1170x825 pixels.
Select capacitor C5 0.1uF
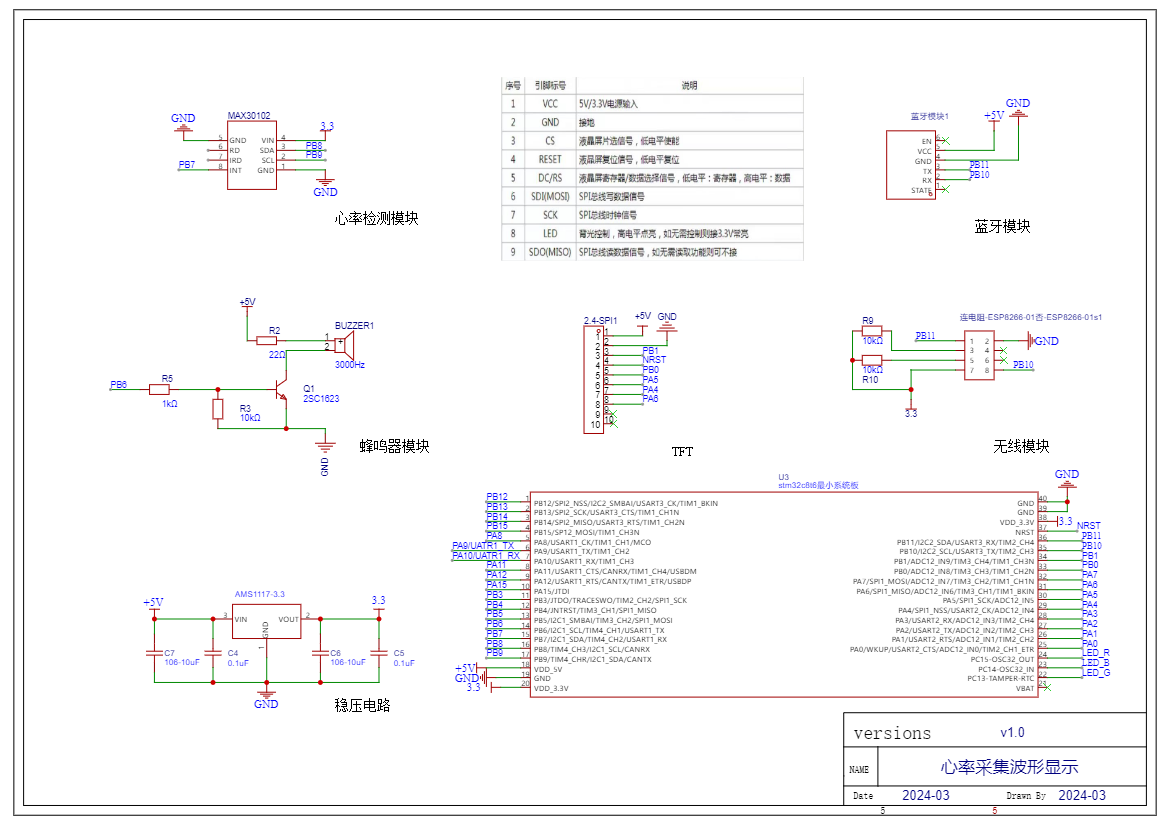(x=379, y=653)
